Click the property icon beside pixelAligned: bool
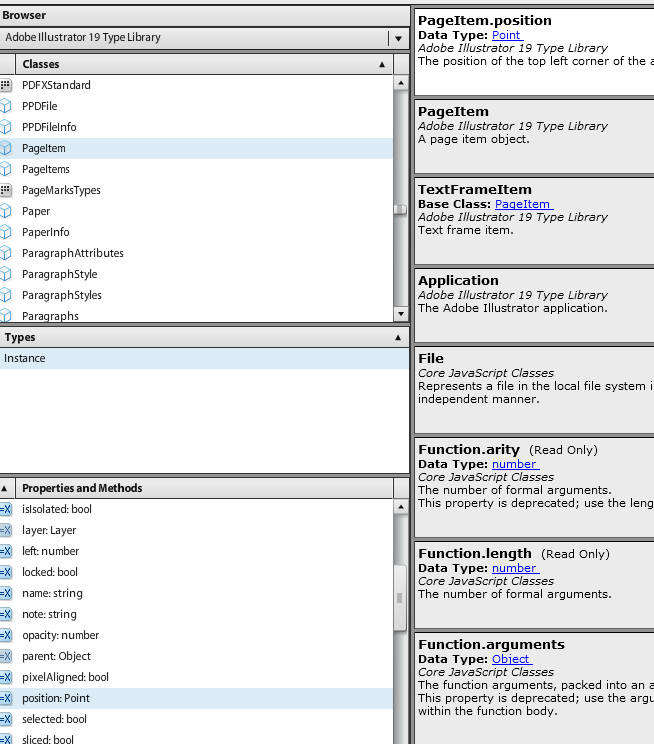The width and height of the screenshot is (654, 744). click(x=6, y=677)
